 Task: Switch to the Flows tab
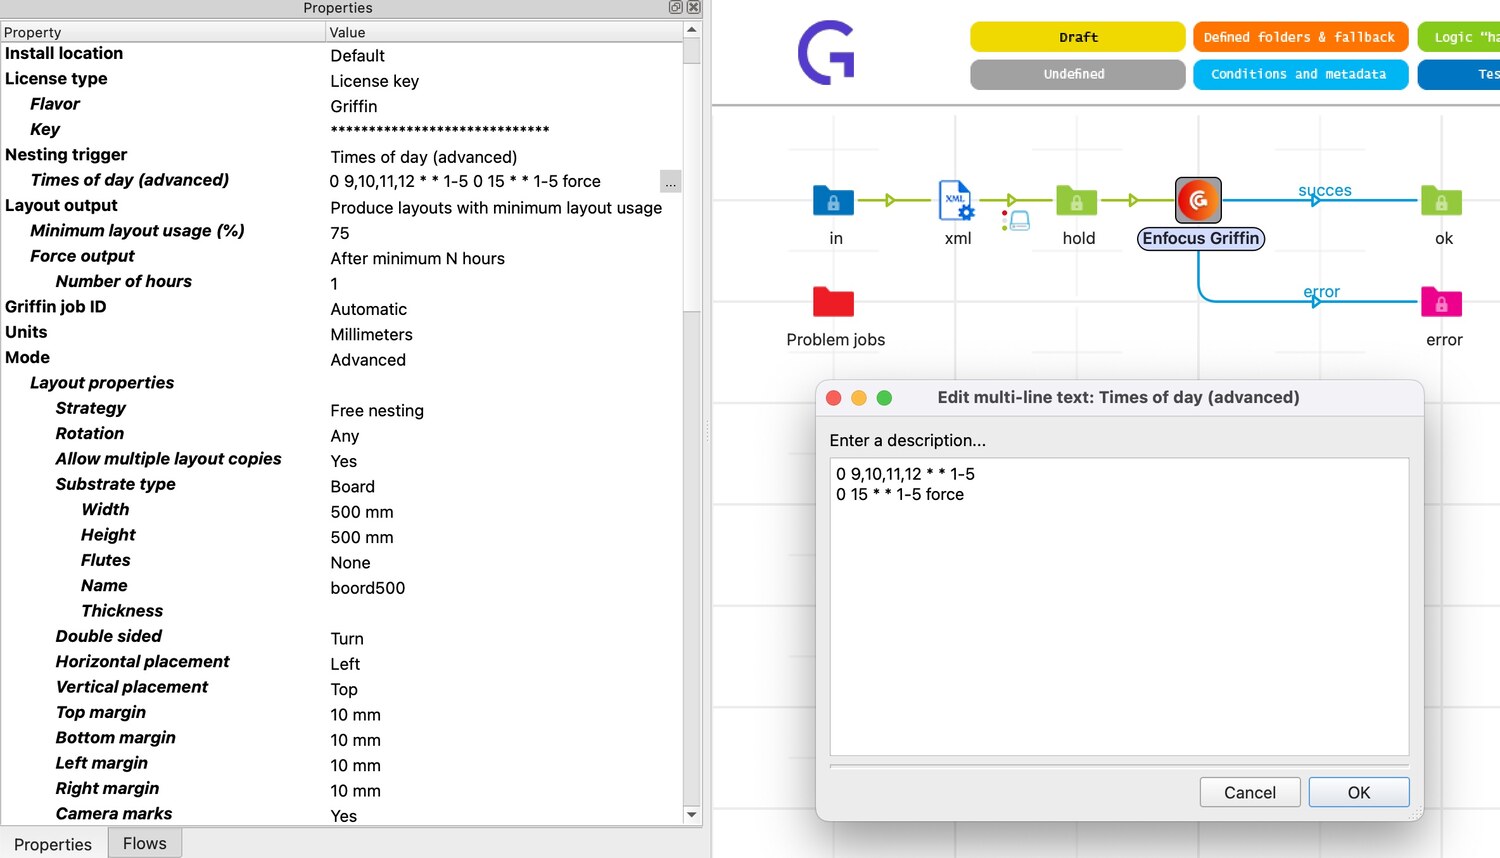(x=145, y=843)
